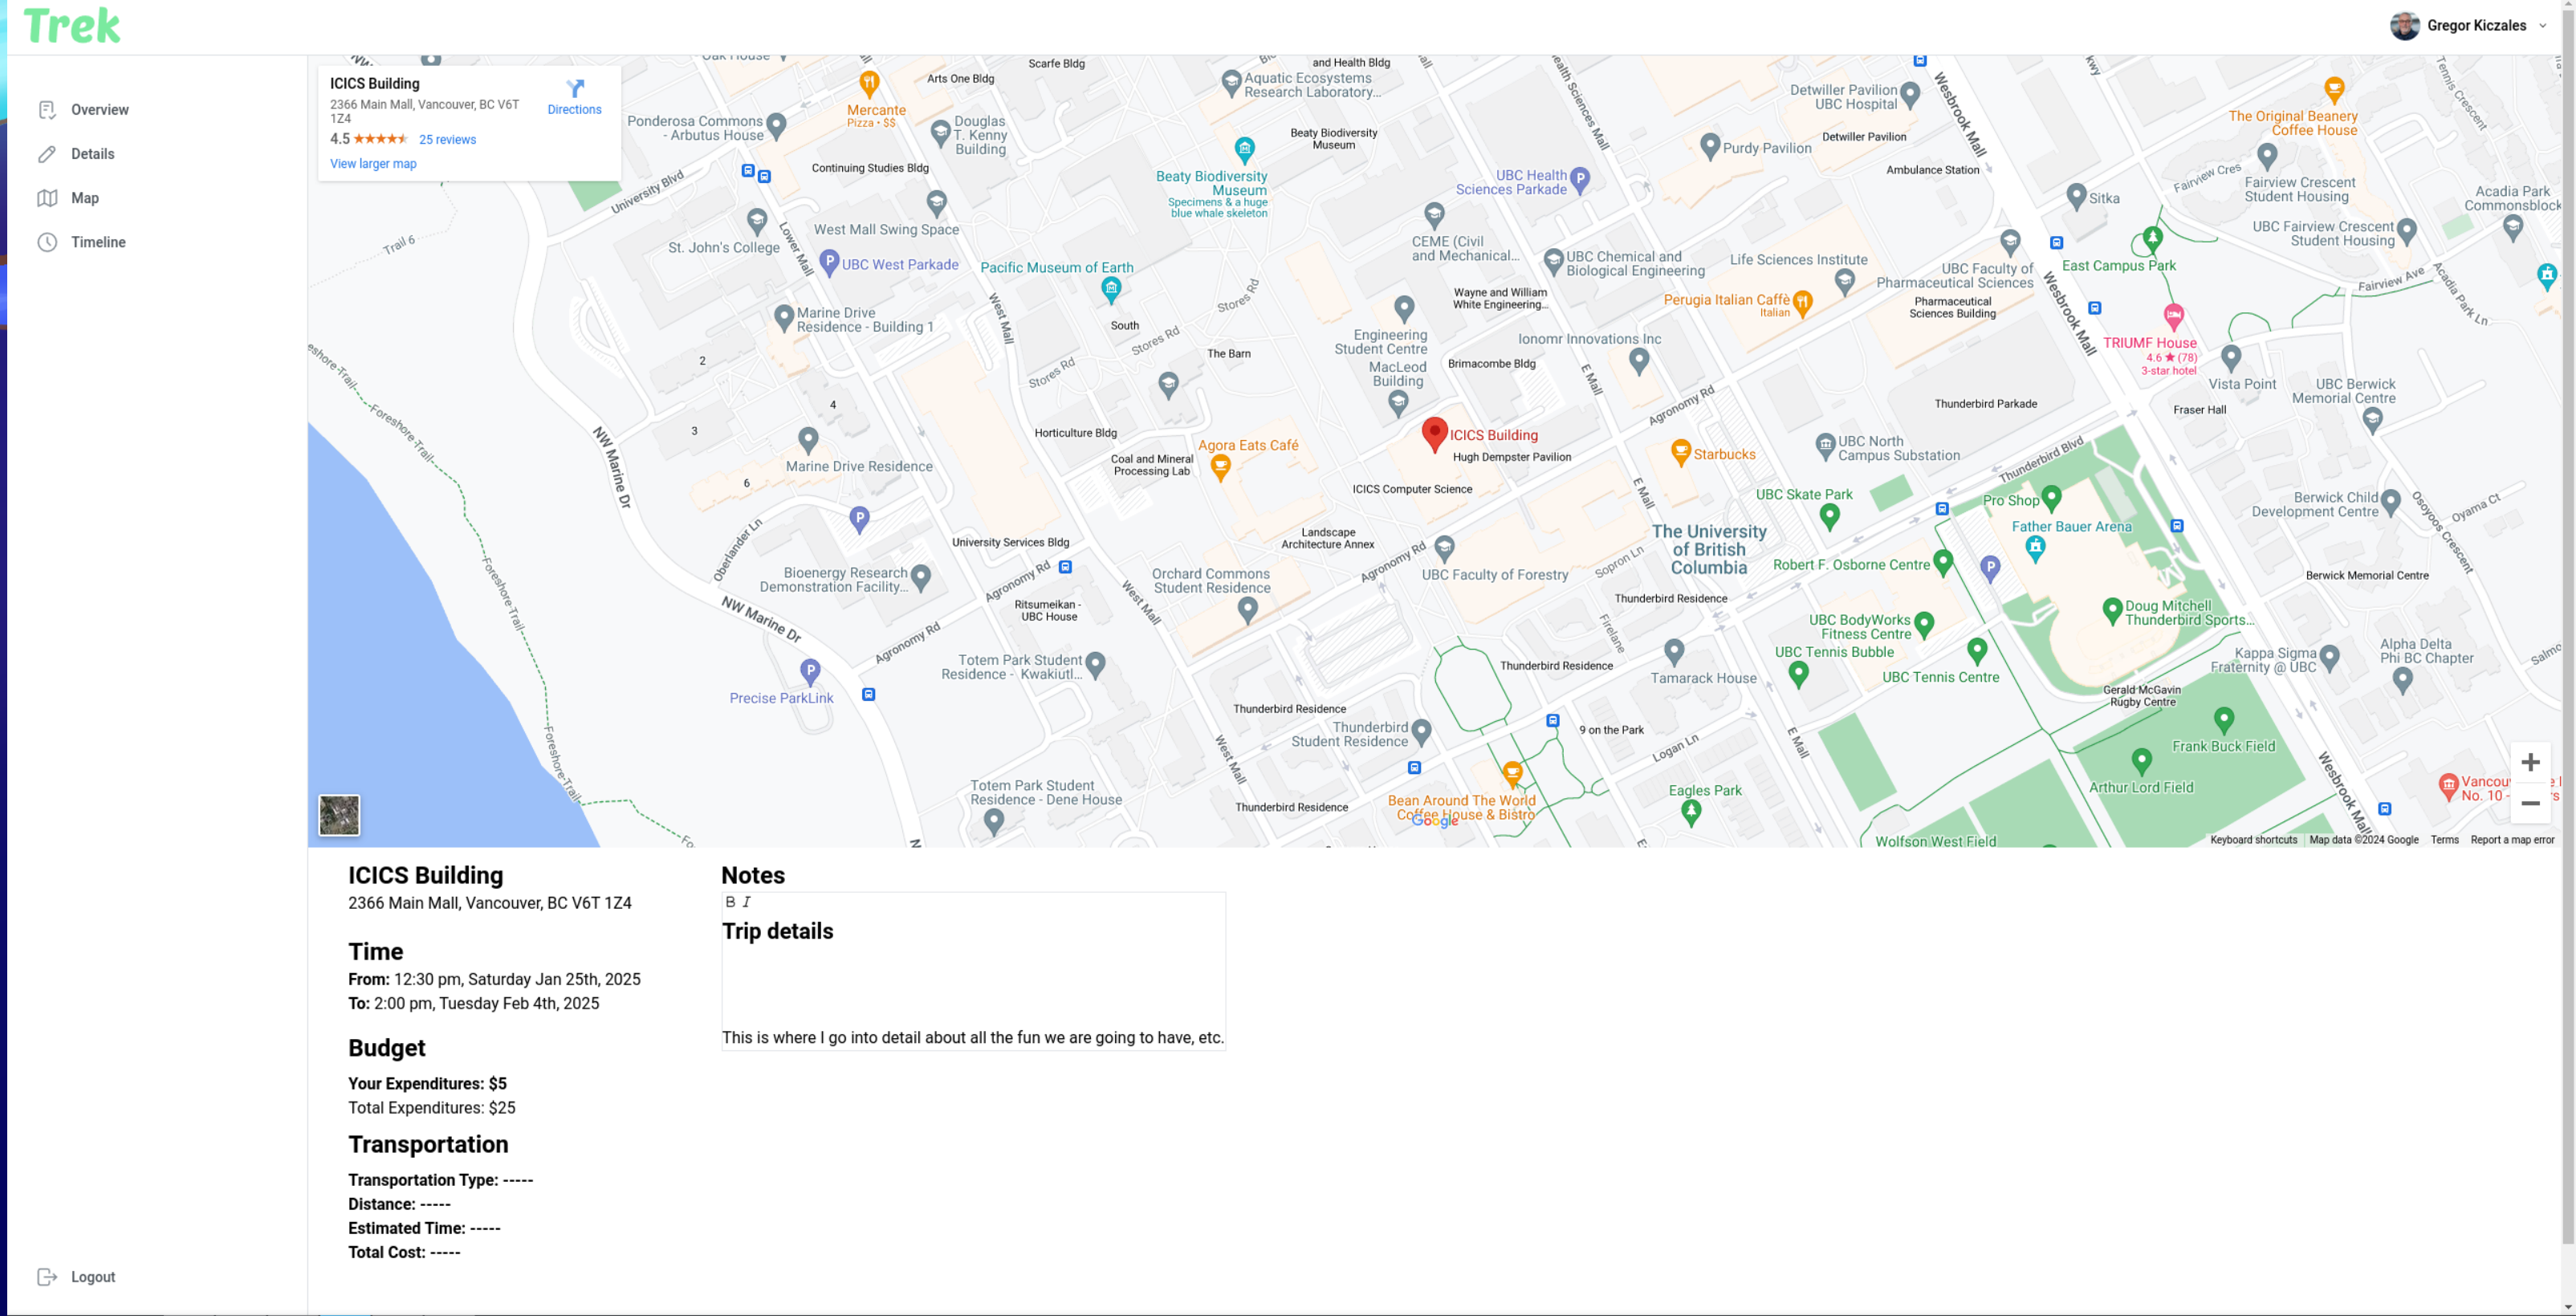Viewport: 2576px width, 1316px height.
Task: Click Gregor Kiczales profile avatar
Action: (2405, 26)
